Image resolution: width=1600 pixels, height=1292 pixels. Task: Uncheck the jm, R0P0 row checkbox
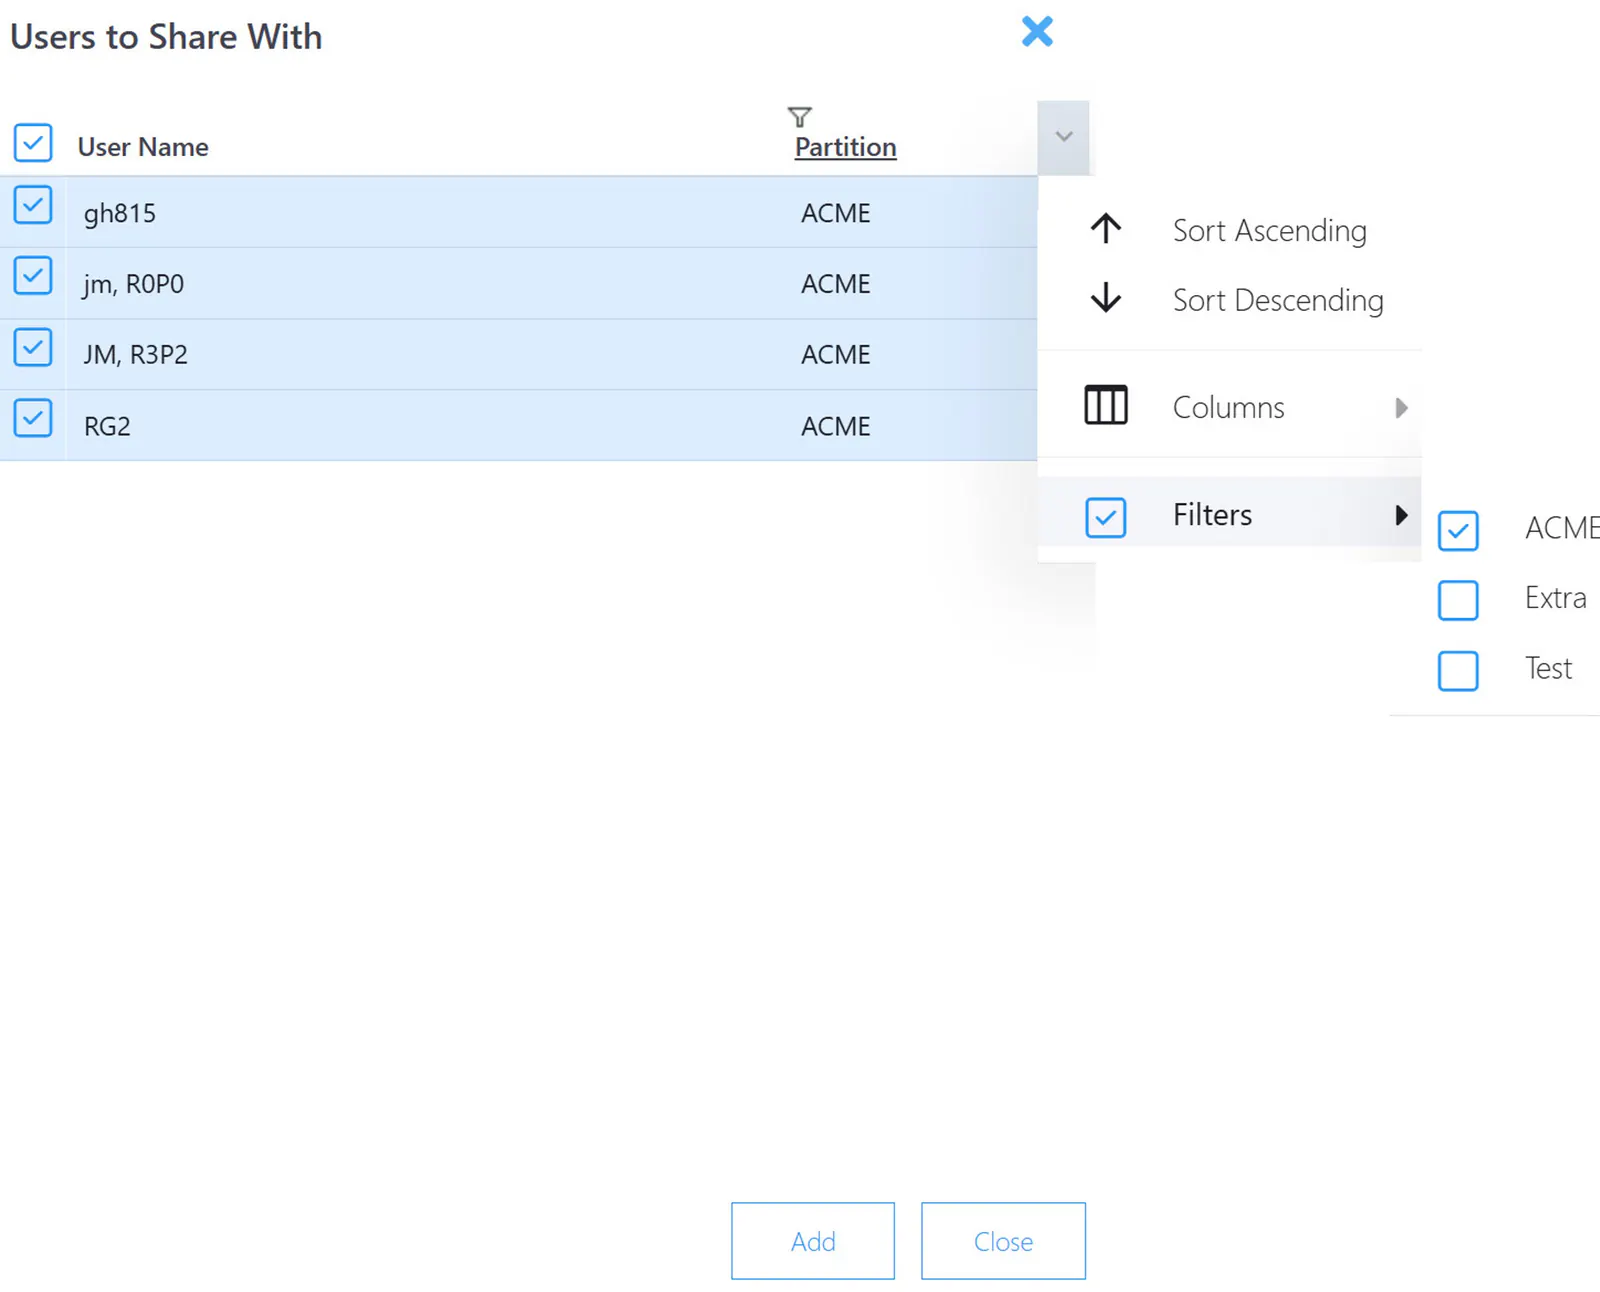click(x=33, y=276)
